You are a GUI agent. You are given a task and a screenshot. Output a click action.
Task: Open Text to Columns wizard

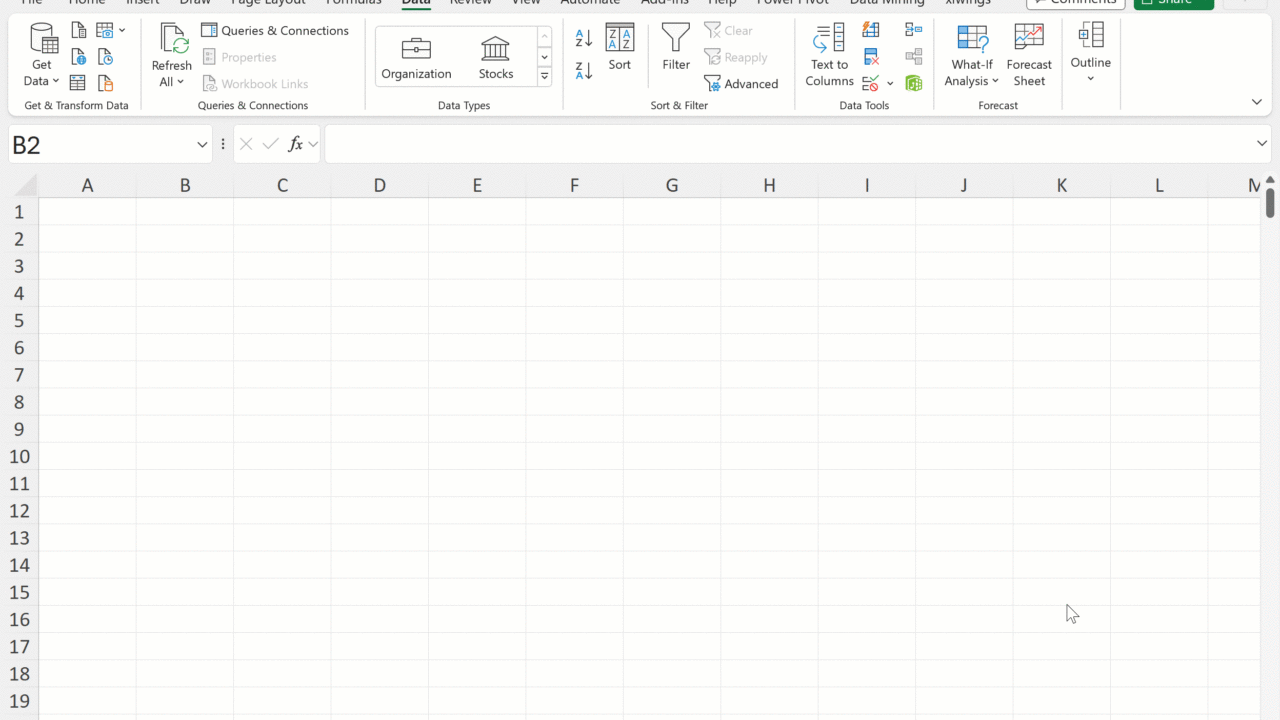(829, 56)
